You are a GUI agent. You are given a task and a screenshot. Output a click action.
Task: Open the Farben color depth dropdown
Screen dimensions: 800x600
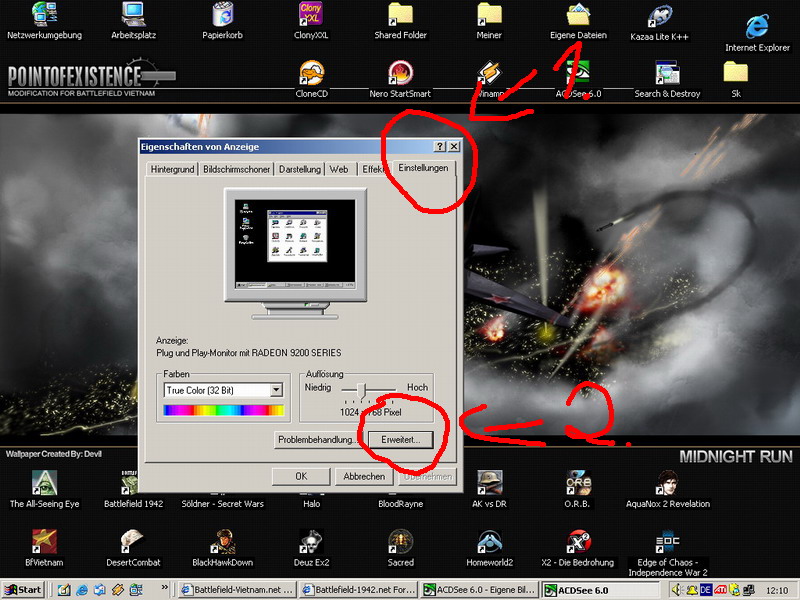pyautogui.click(x=276, y=390)
